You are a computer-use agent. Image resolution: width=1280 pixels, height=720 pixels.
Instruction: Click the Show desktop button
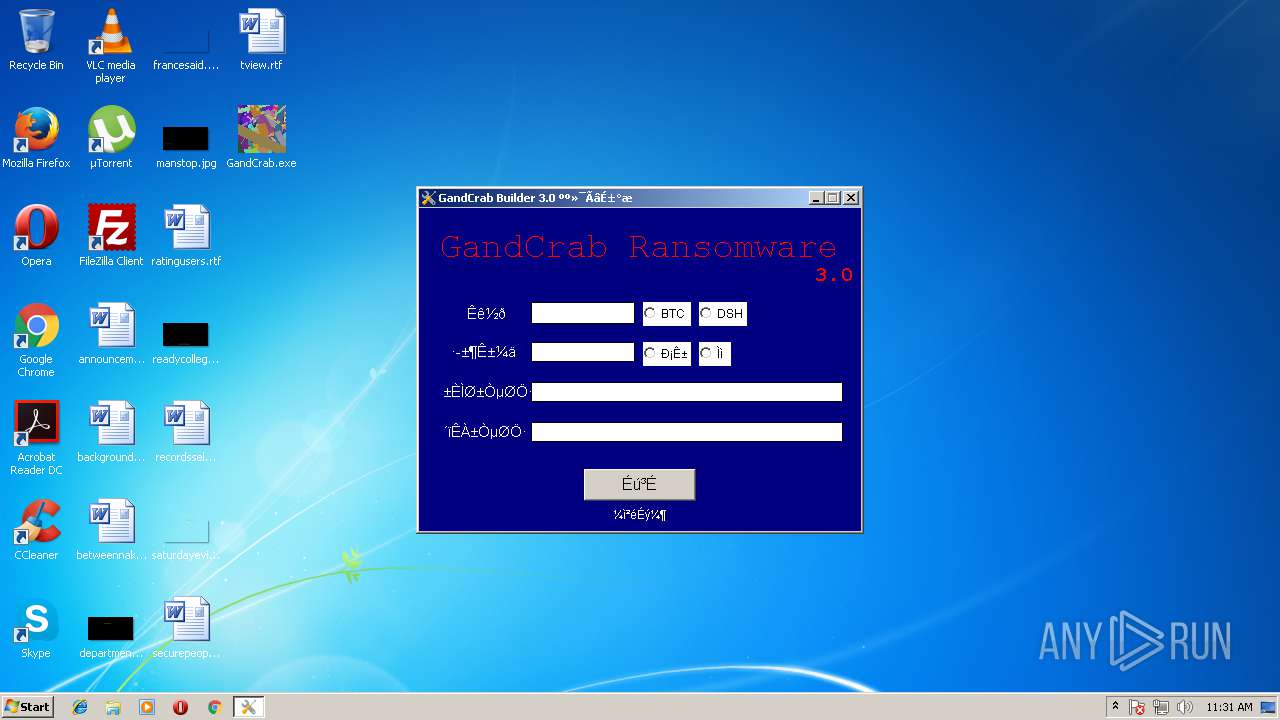1270,707
